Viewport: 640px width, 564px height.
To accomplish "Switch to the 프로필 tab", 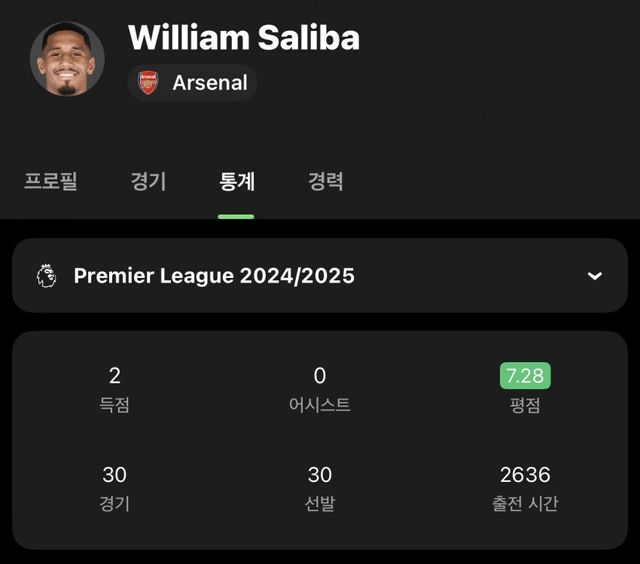I will pyautogui.click(x=51, y=181).
